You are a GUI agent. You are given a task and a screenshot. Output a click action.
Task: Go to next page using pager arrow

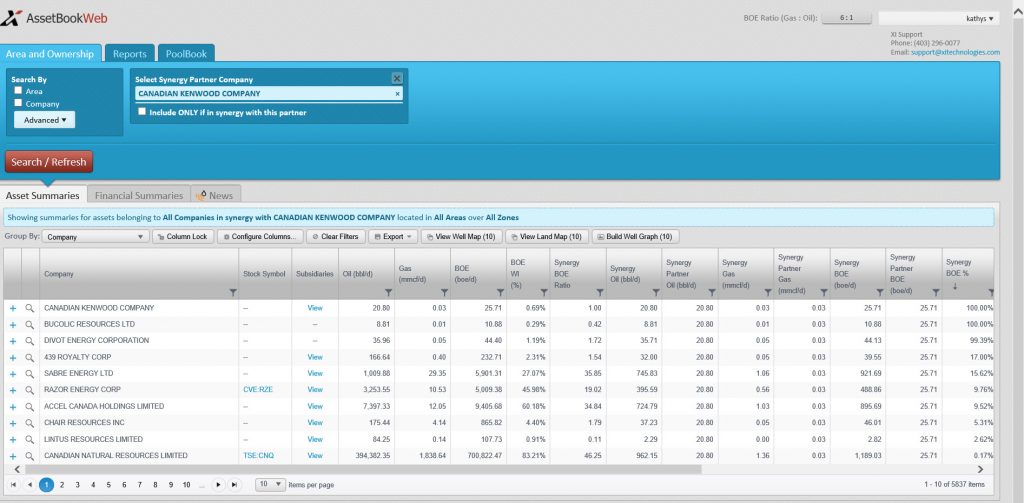219,485
